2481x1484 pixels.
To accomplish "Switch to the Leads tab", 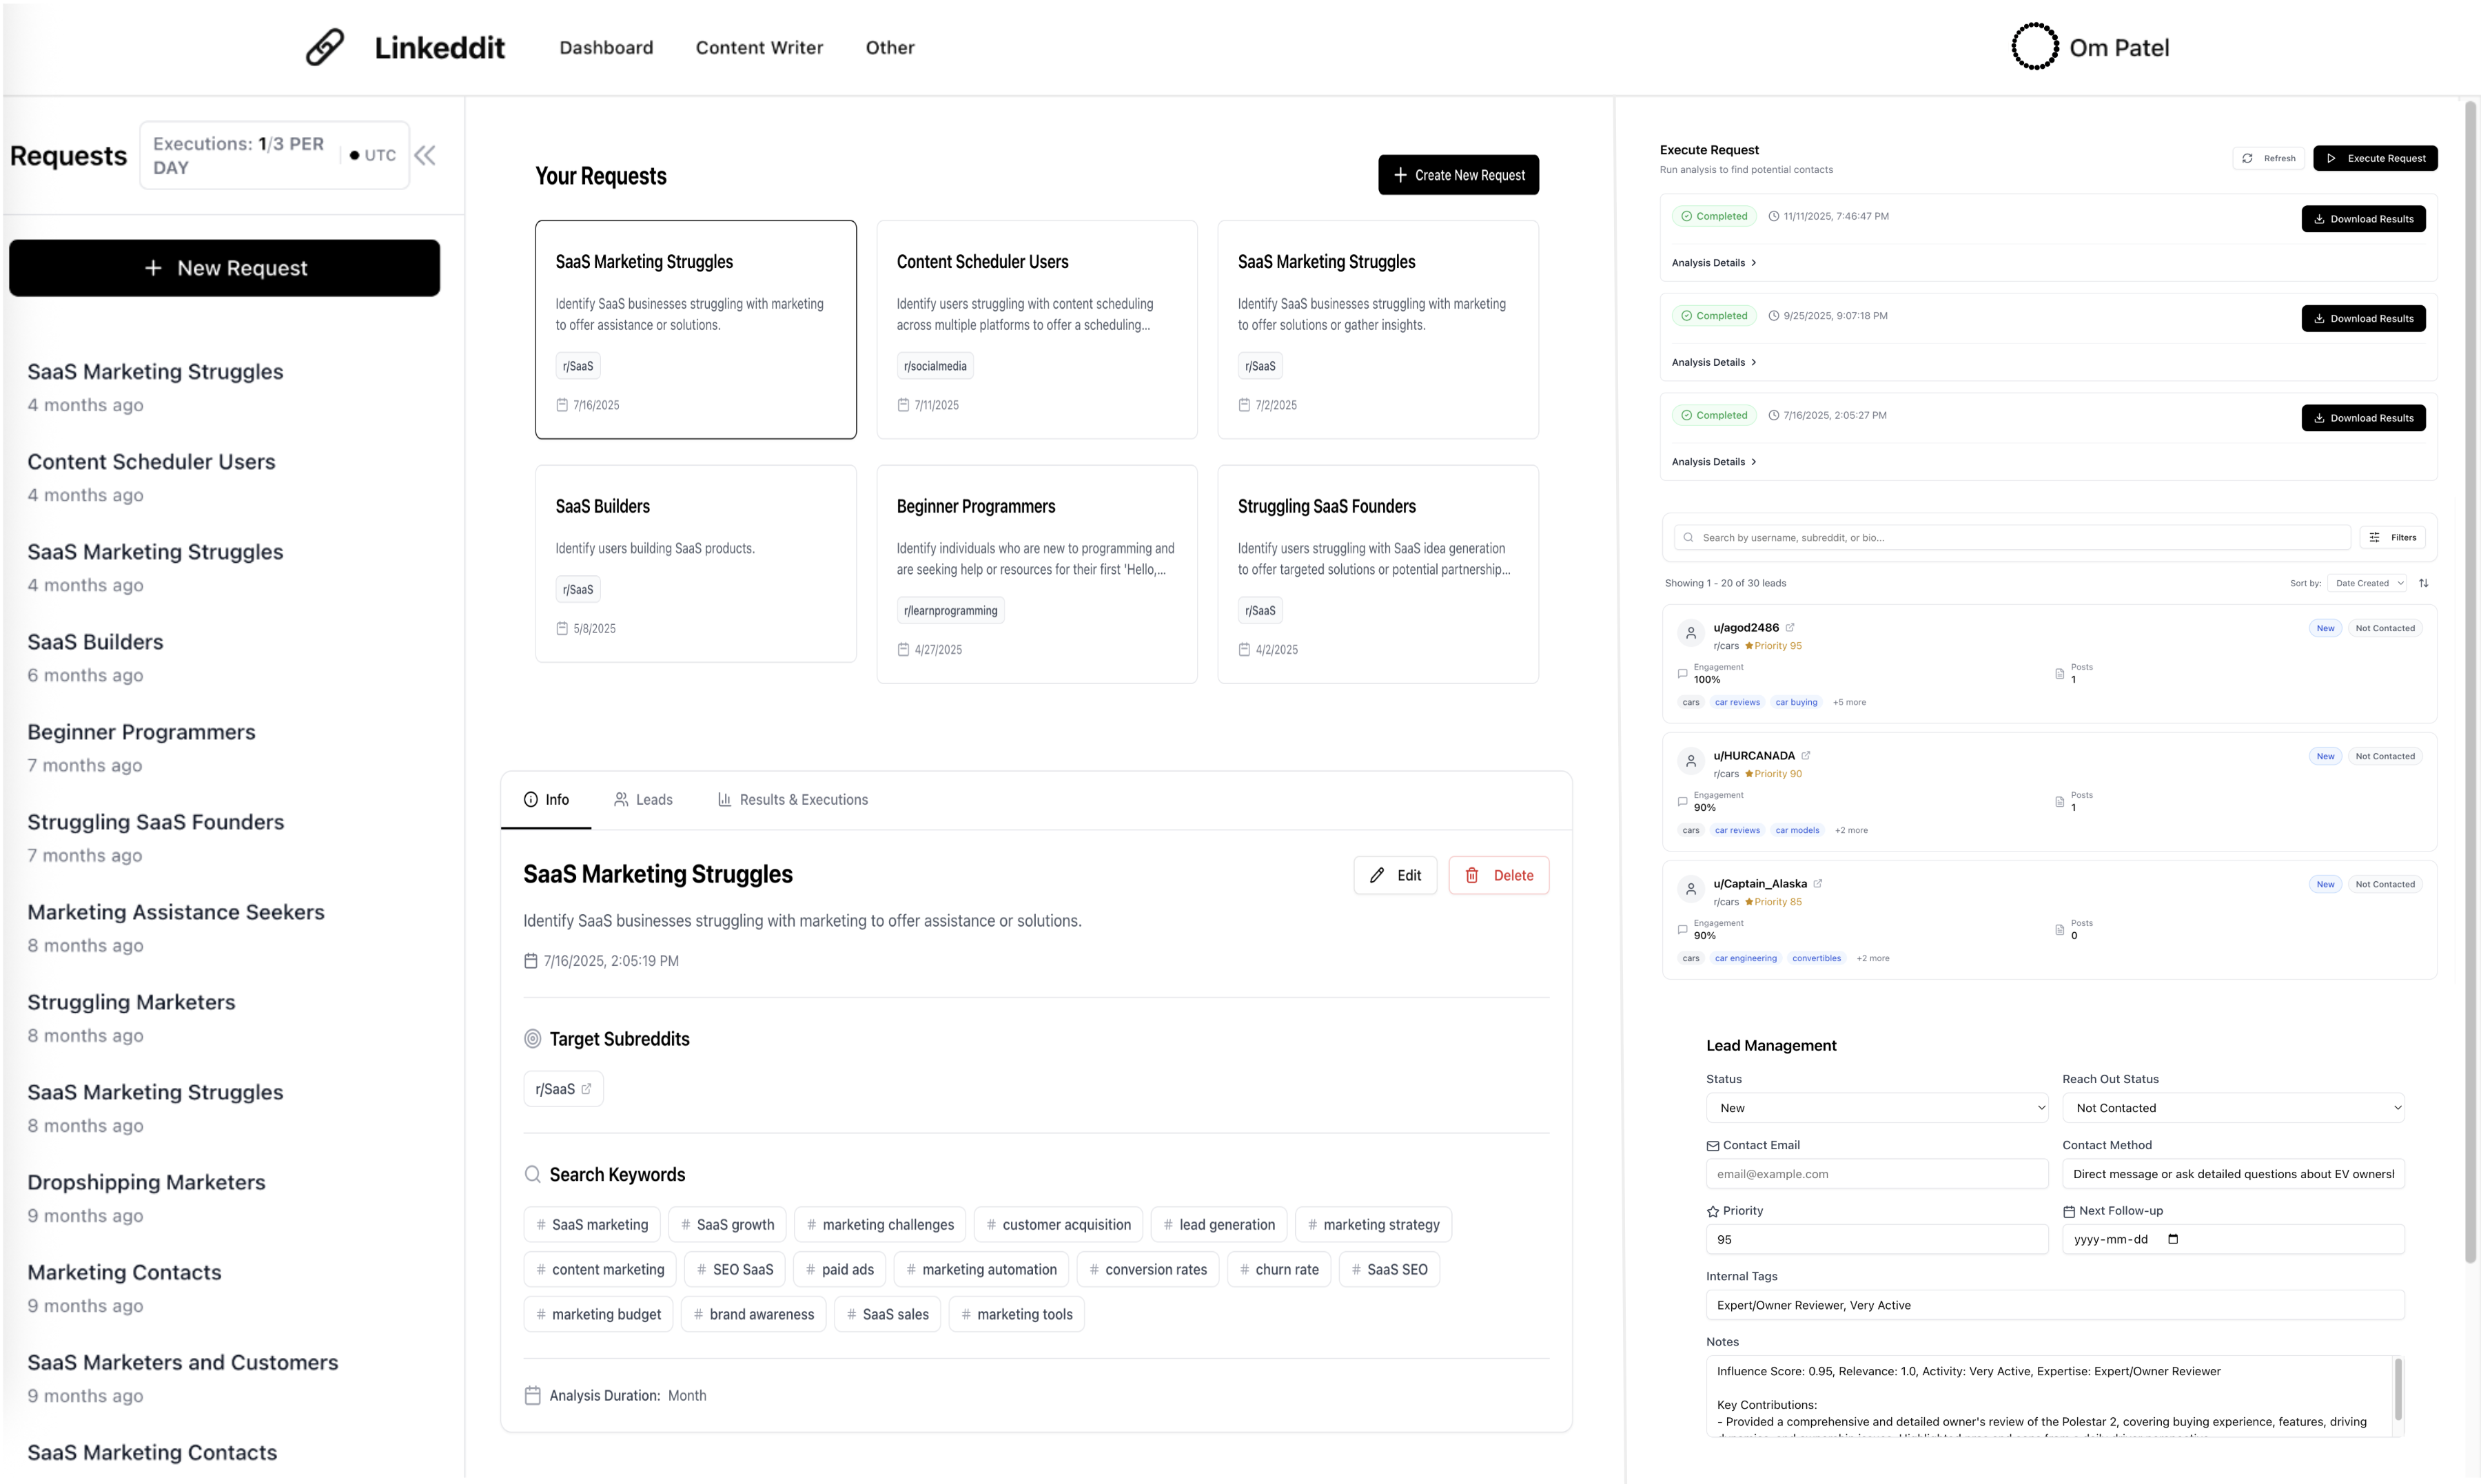I will (x=643, y=799).
